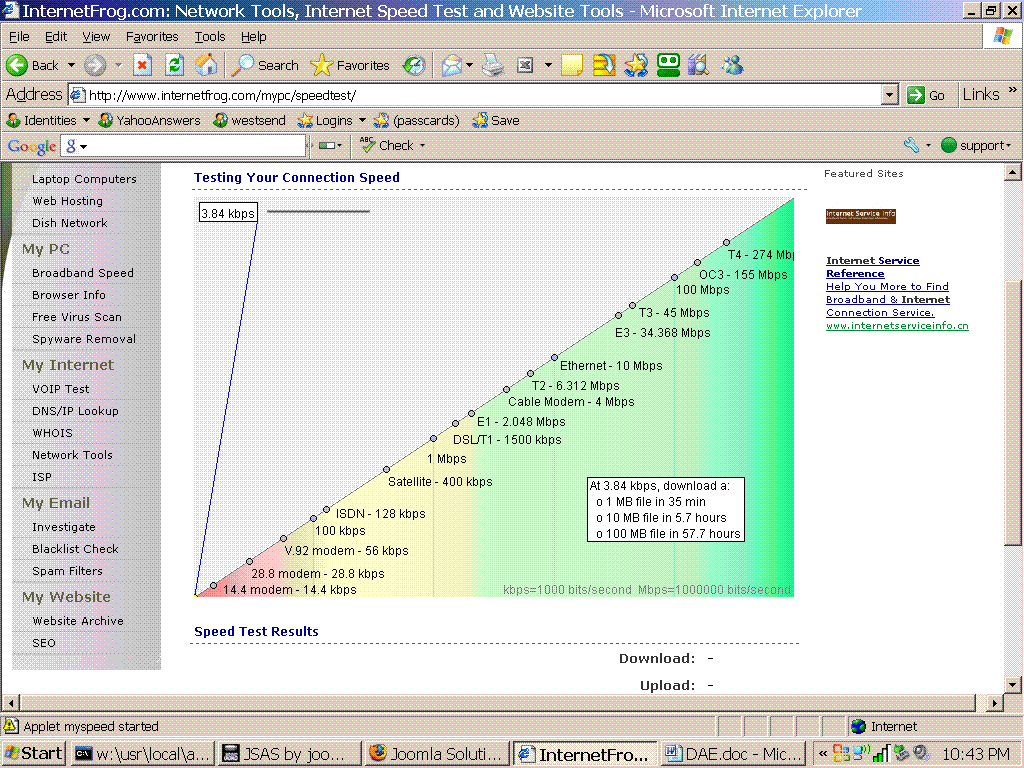Launch the Messenger people icon
The height and width of the screenshot is (768, 1024).
(x=732, y=65)
